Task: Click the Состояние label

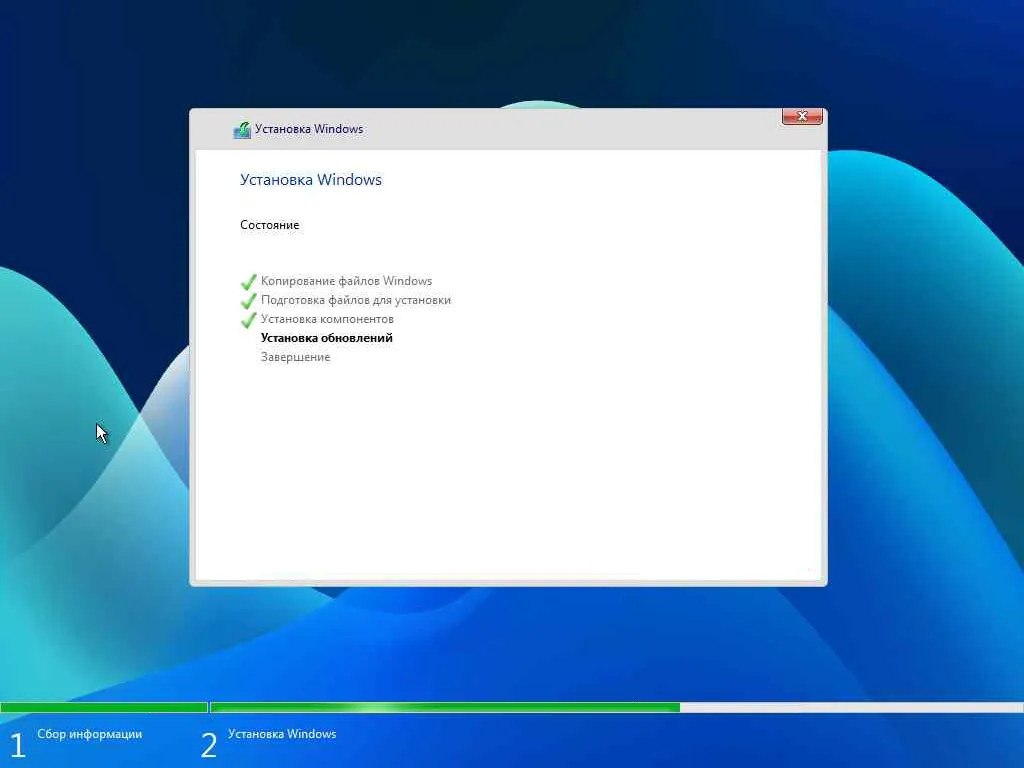Action: tap(269, 225)
